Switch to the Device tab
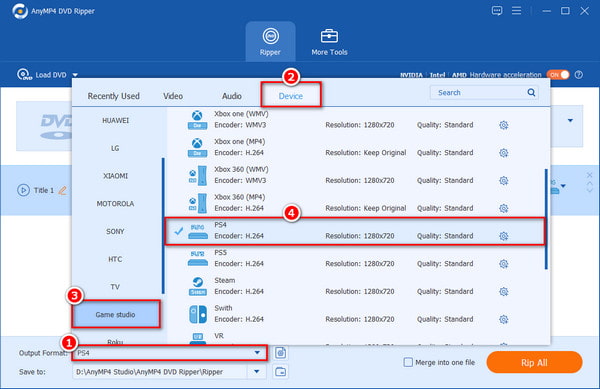This screenshot has width=600, height=389. [291, 96]
